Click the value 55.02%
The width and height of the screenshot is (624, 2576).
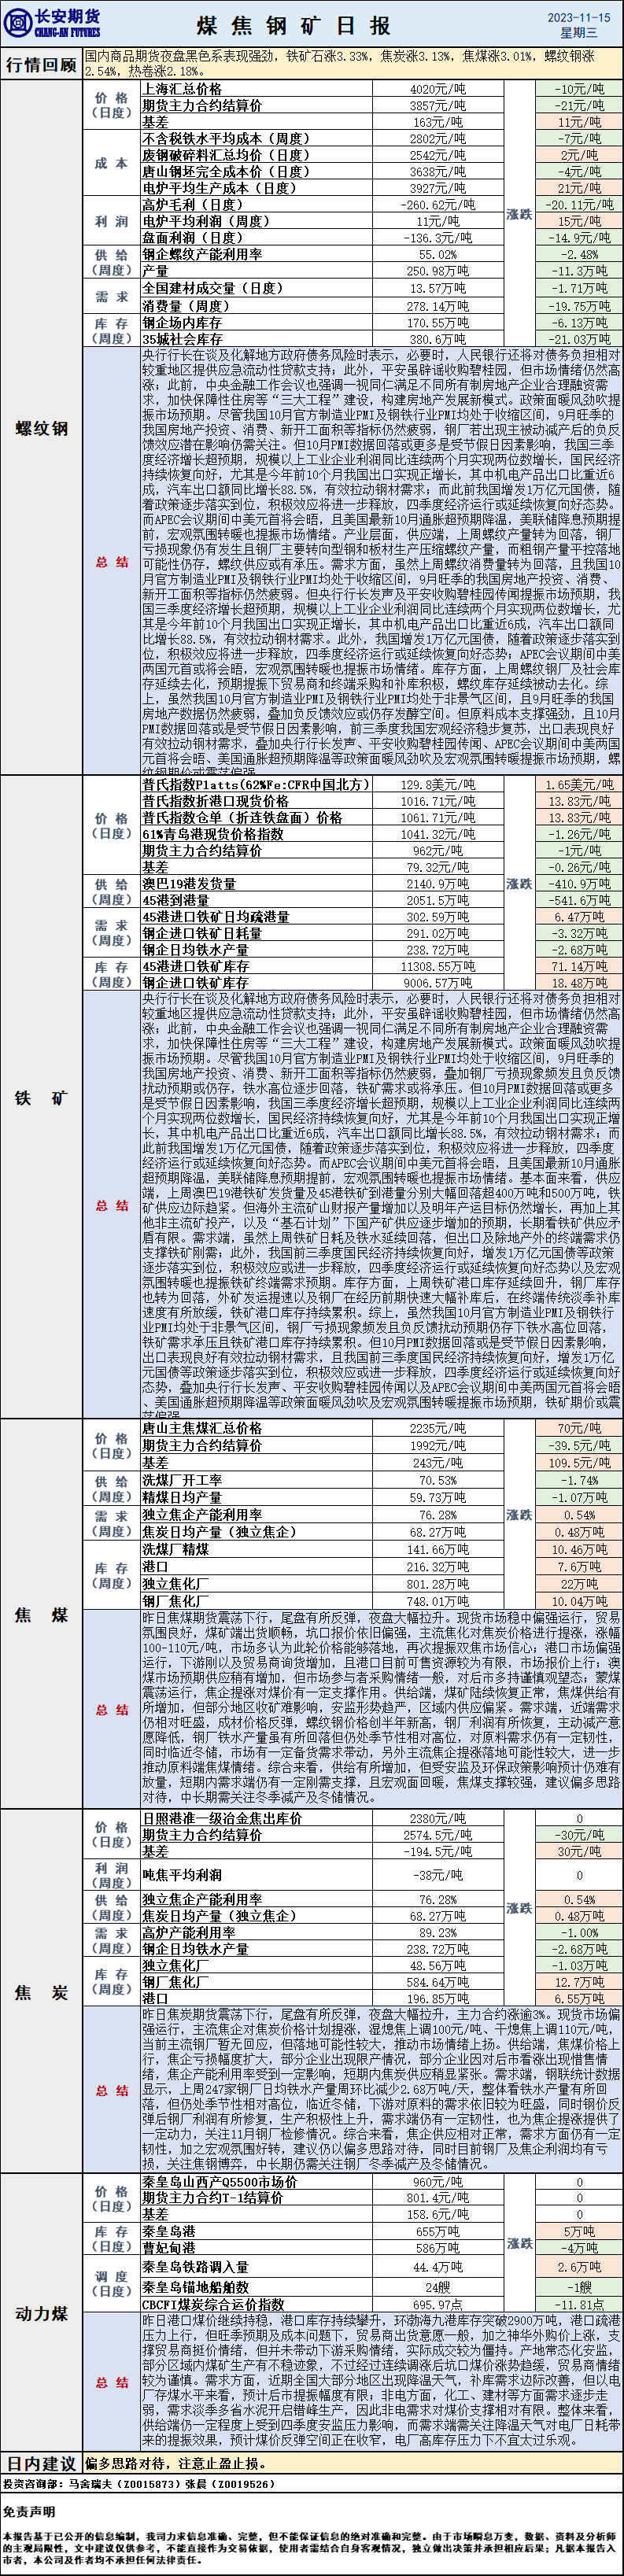(438, 254)
